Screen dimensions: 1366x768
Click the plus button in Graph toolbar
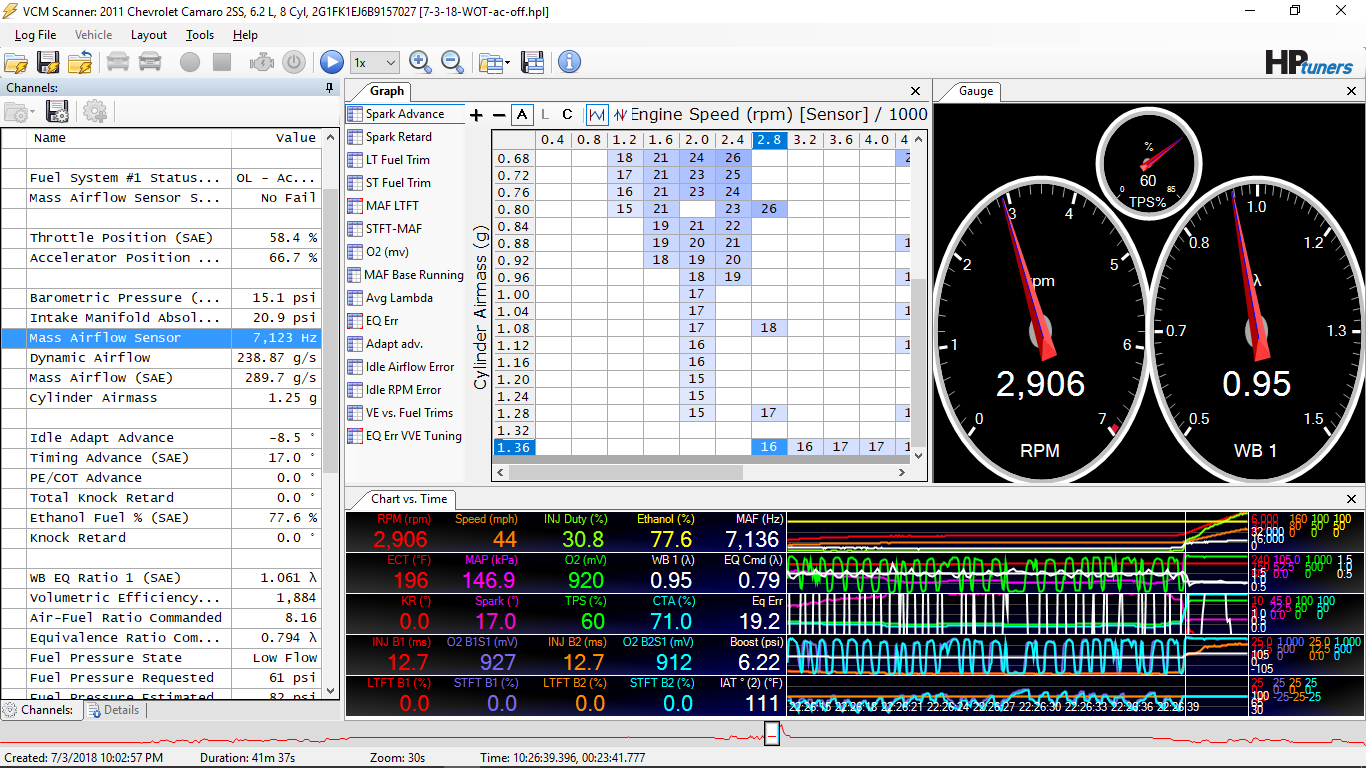click(x=476, y=115)
